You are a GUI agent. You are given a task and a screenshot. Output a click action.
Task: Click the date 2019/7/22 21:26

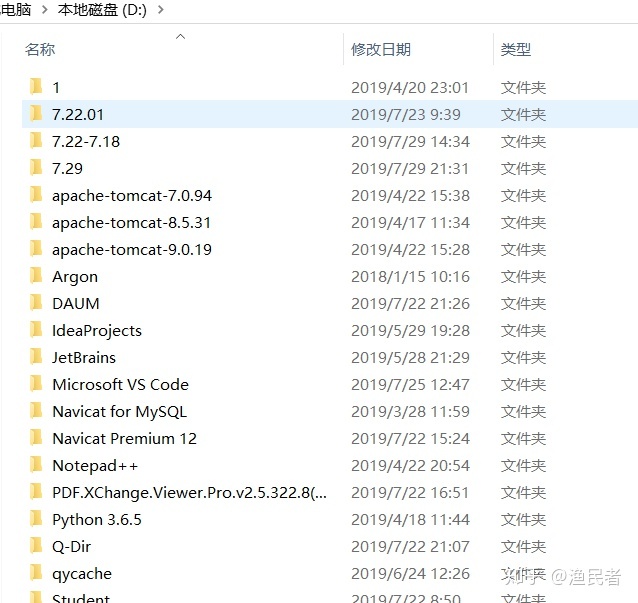click(411, 304)
